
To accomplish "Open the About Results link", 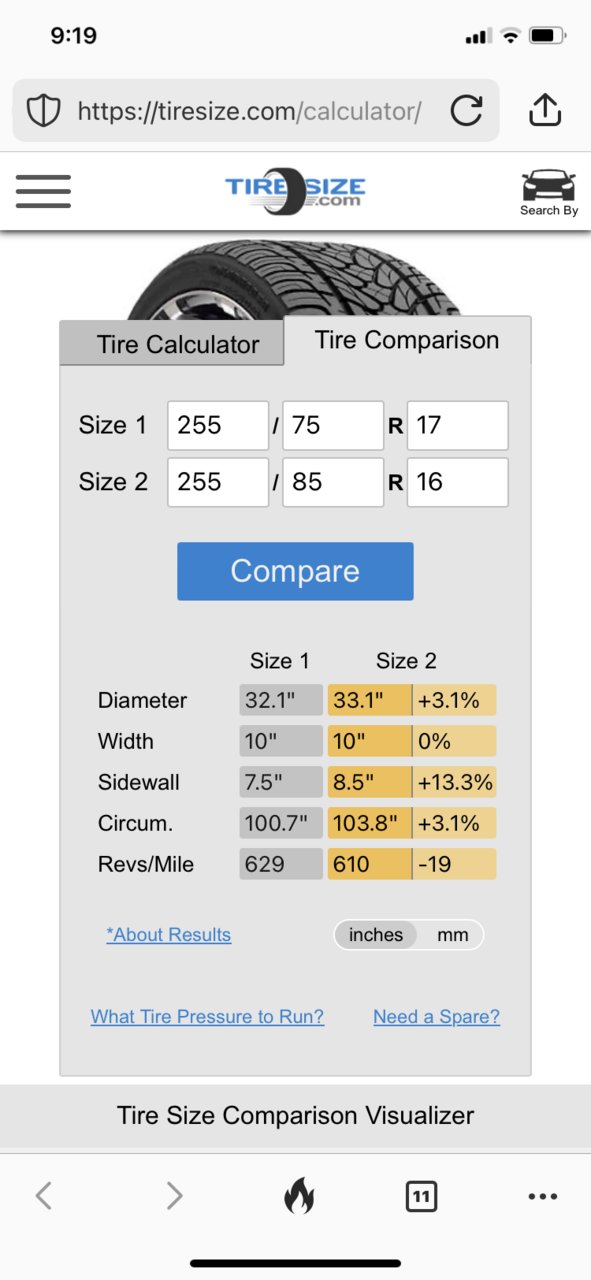I will (169, 935).
